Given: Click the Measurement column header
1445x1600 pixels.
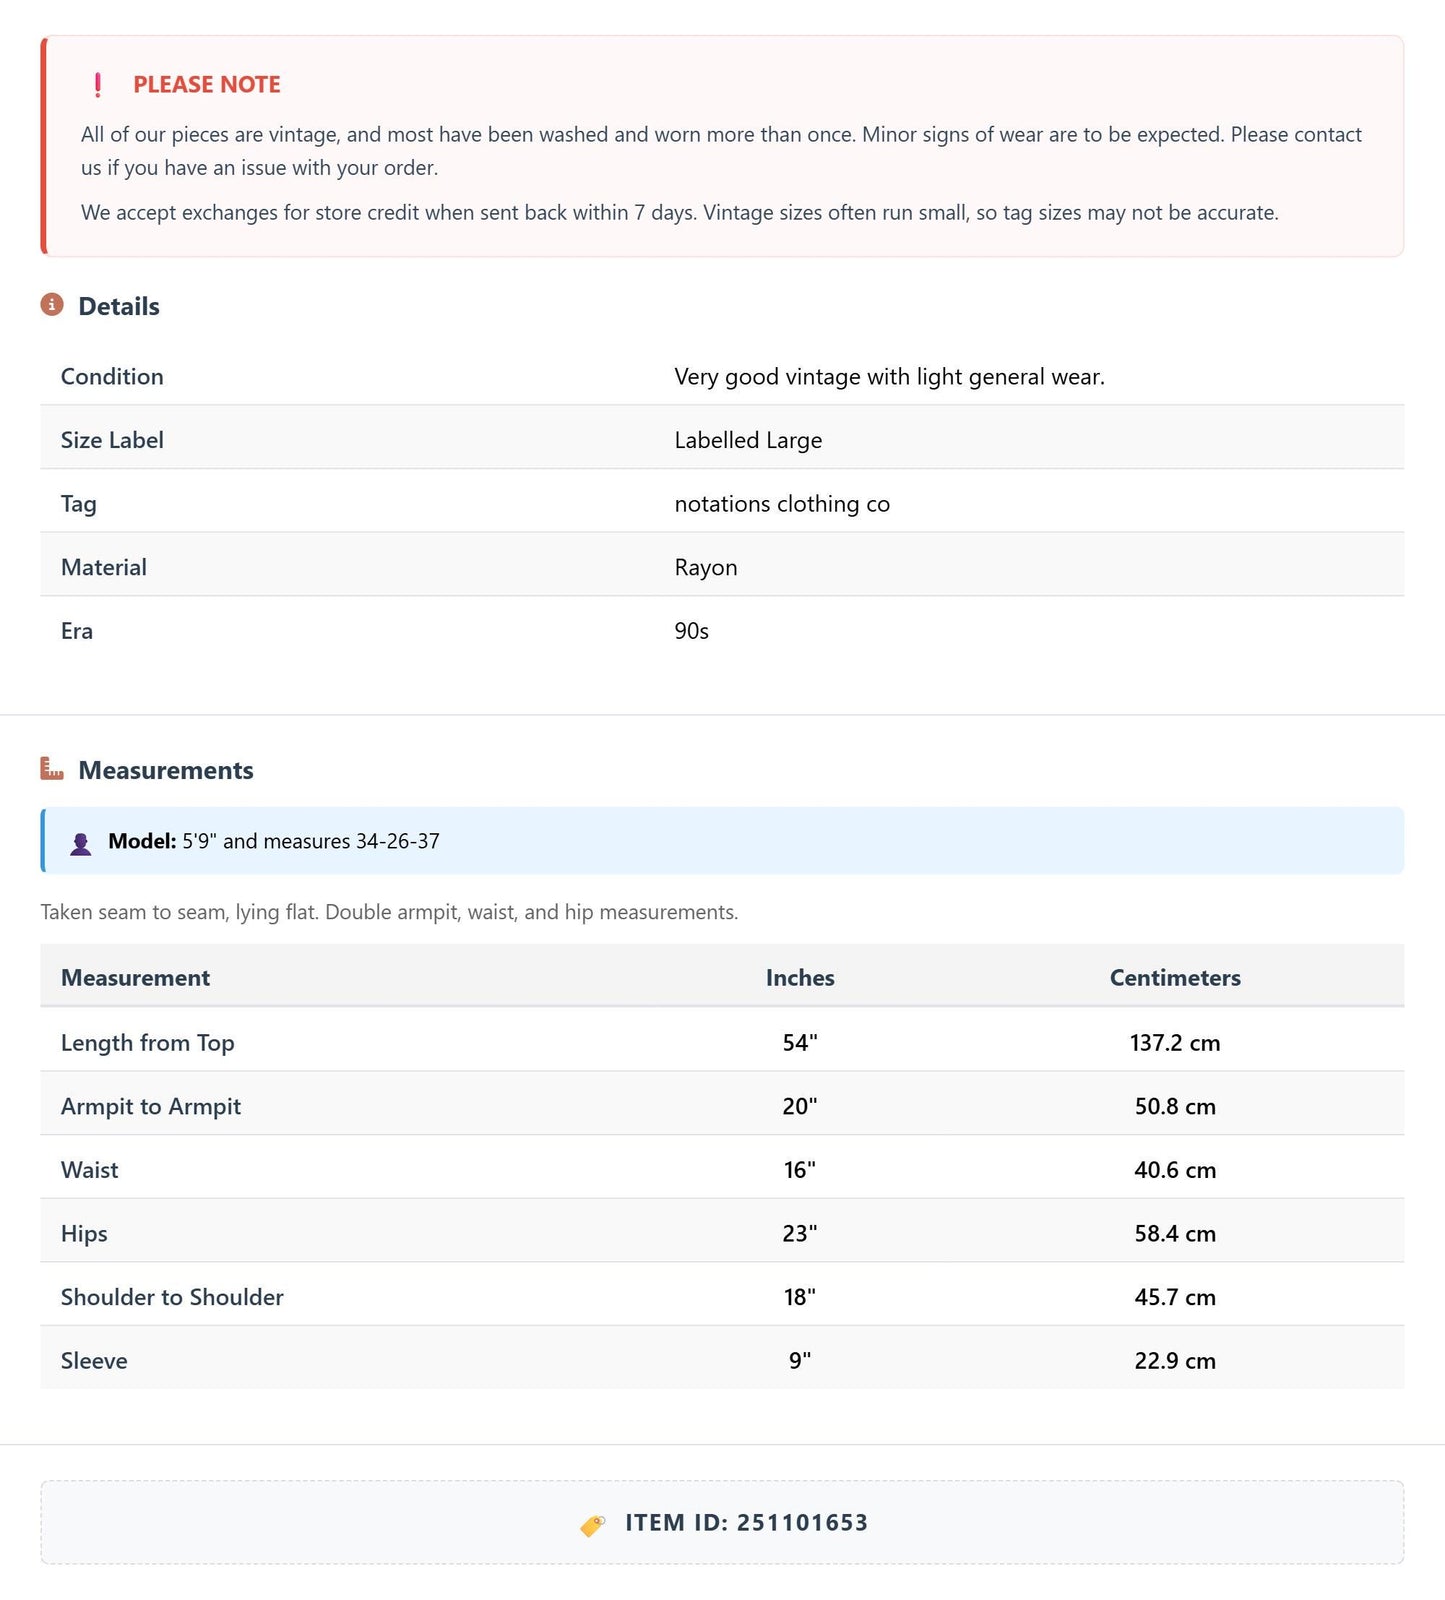Looking at the screenshot, I should click(x=135, y=977).
